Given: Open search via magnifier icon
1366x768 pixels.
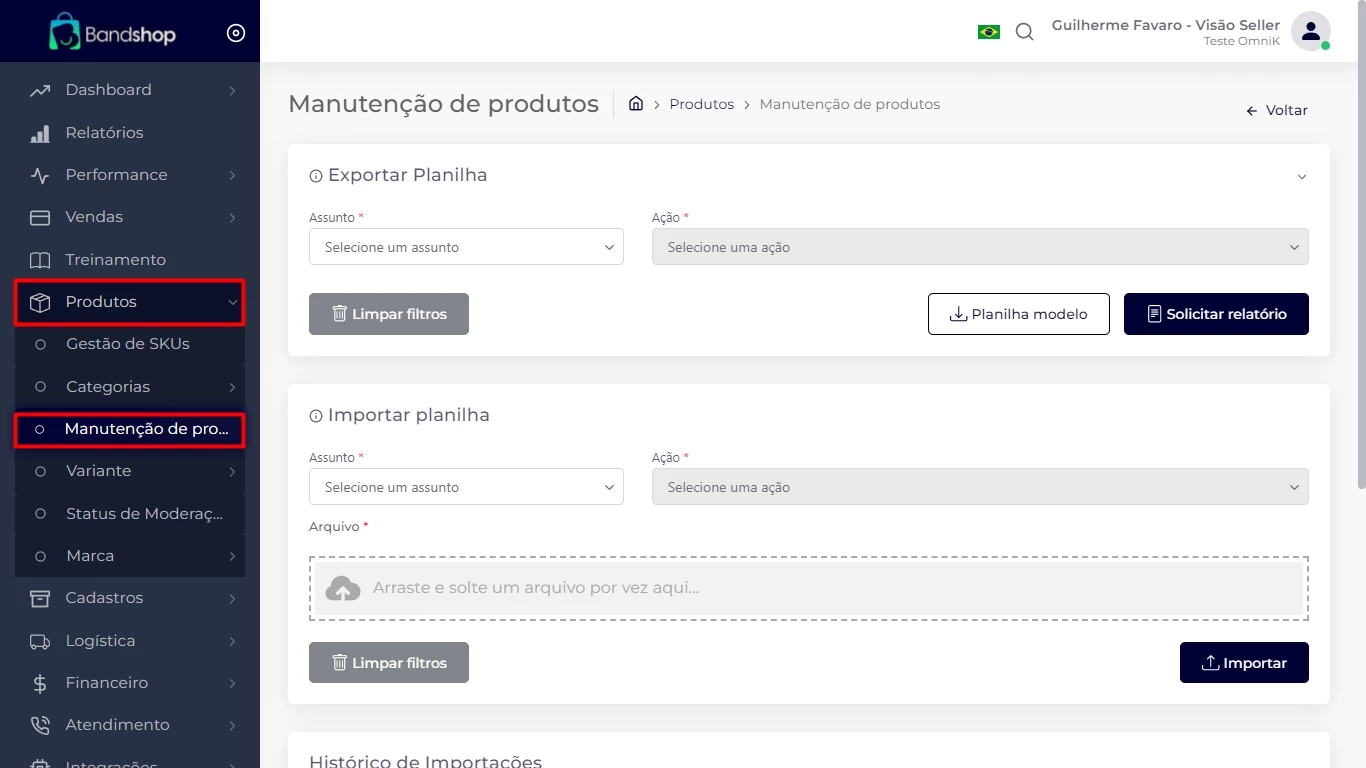Looking at the screenshot, I should tap(1024, 32).
